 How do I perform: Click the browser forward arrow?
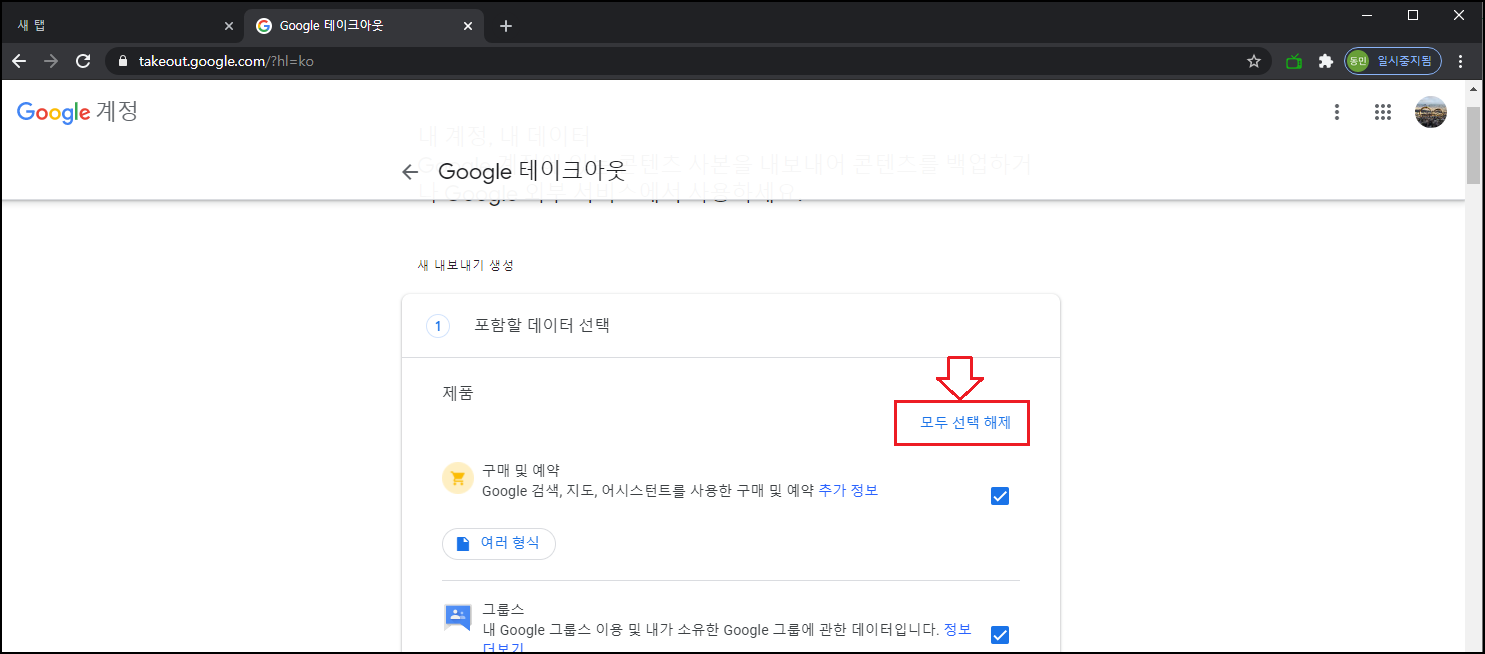[51, 61]
